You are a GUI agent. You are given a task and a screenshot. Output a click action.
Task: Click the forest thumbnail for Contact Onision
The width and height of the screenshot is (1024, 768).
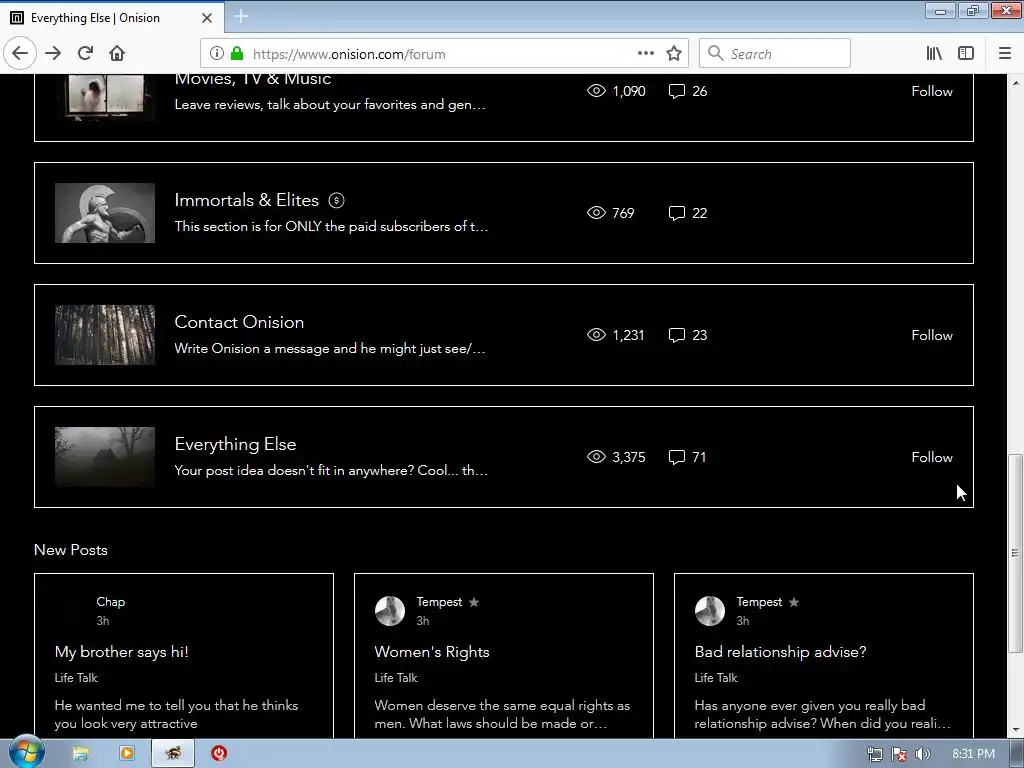(x=105, y=335)
